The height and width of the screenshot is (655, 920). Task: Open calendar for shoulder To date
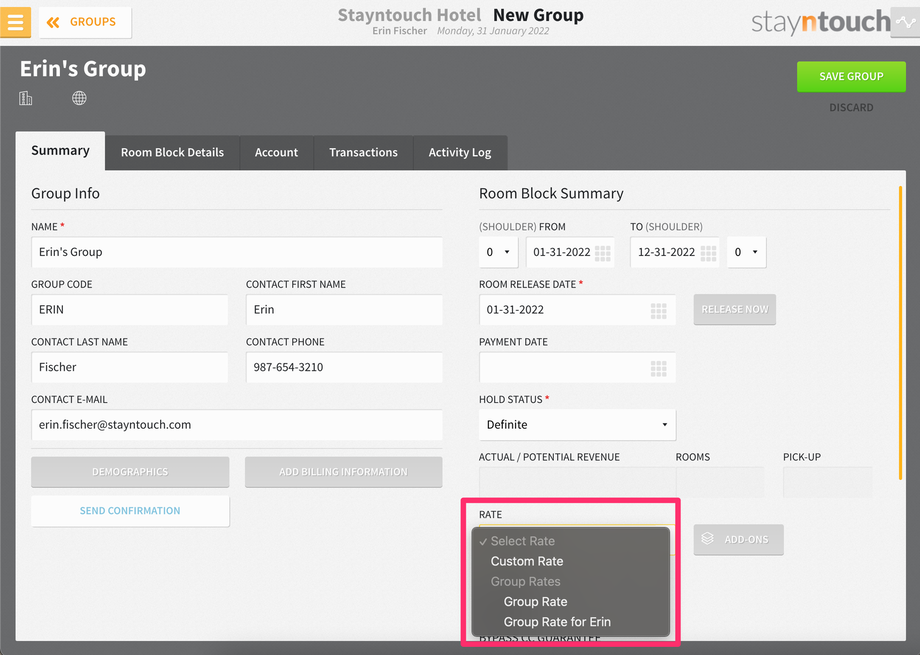coord(708,253)
